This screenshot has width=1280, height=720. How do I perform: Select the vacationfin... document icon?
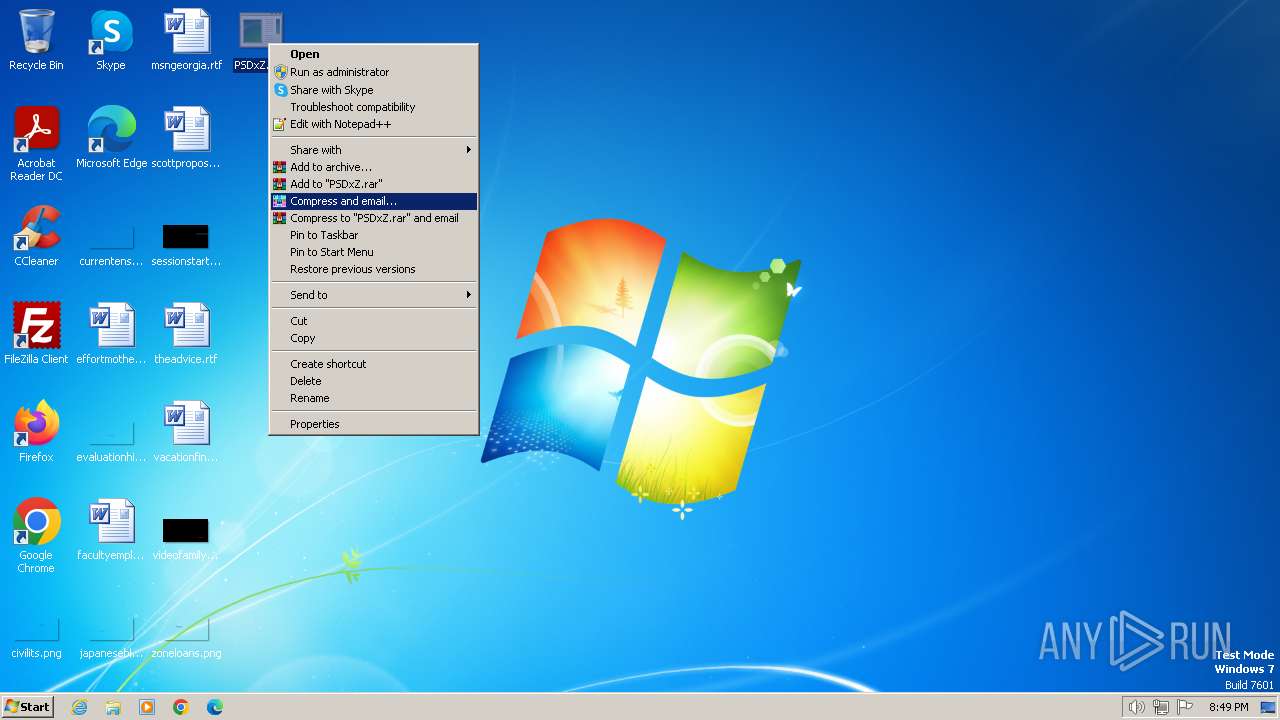coord(186,432)
